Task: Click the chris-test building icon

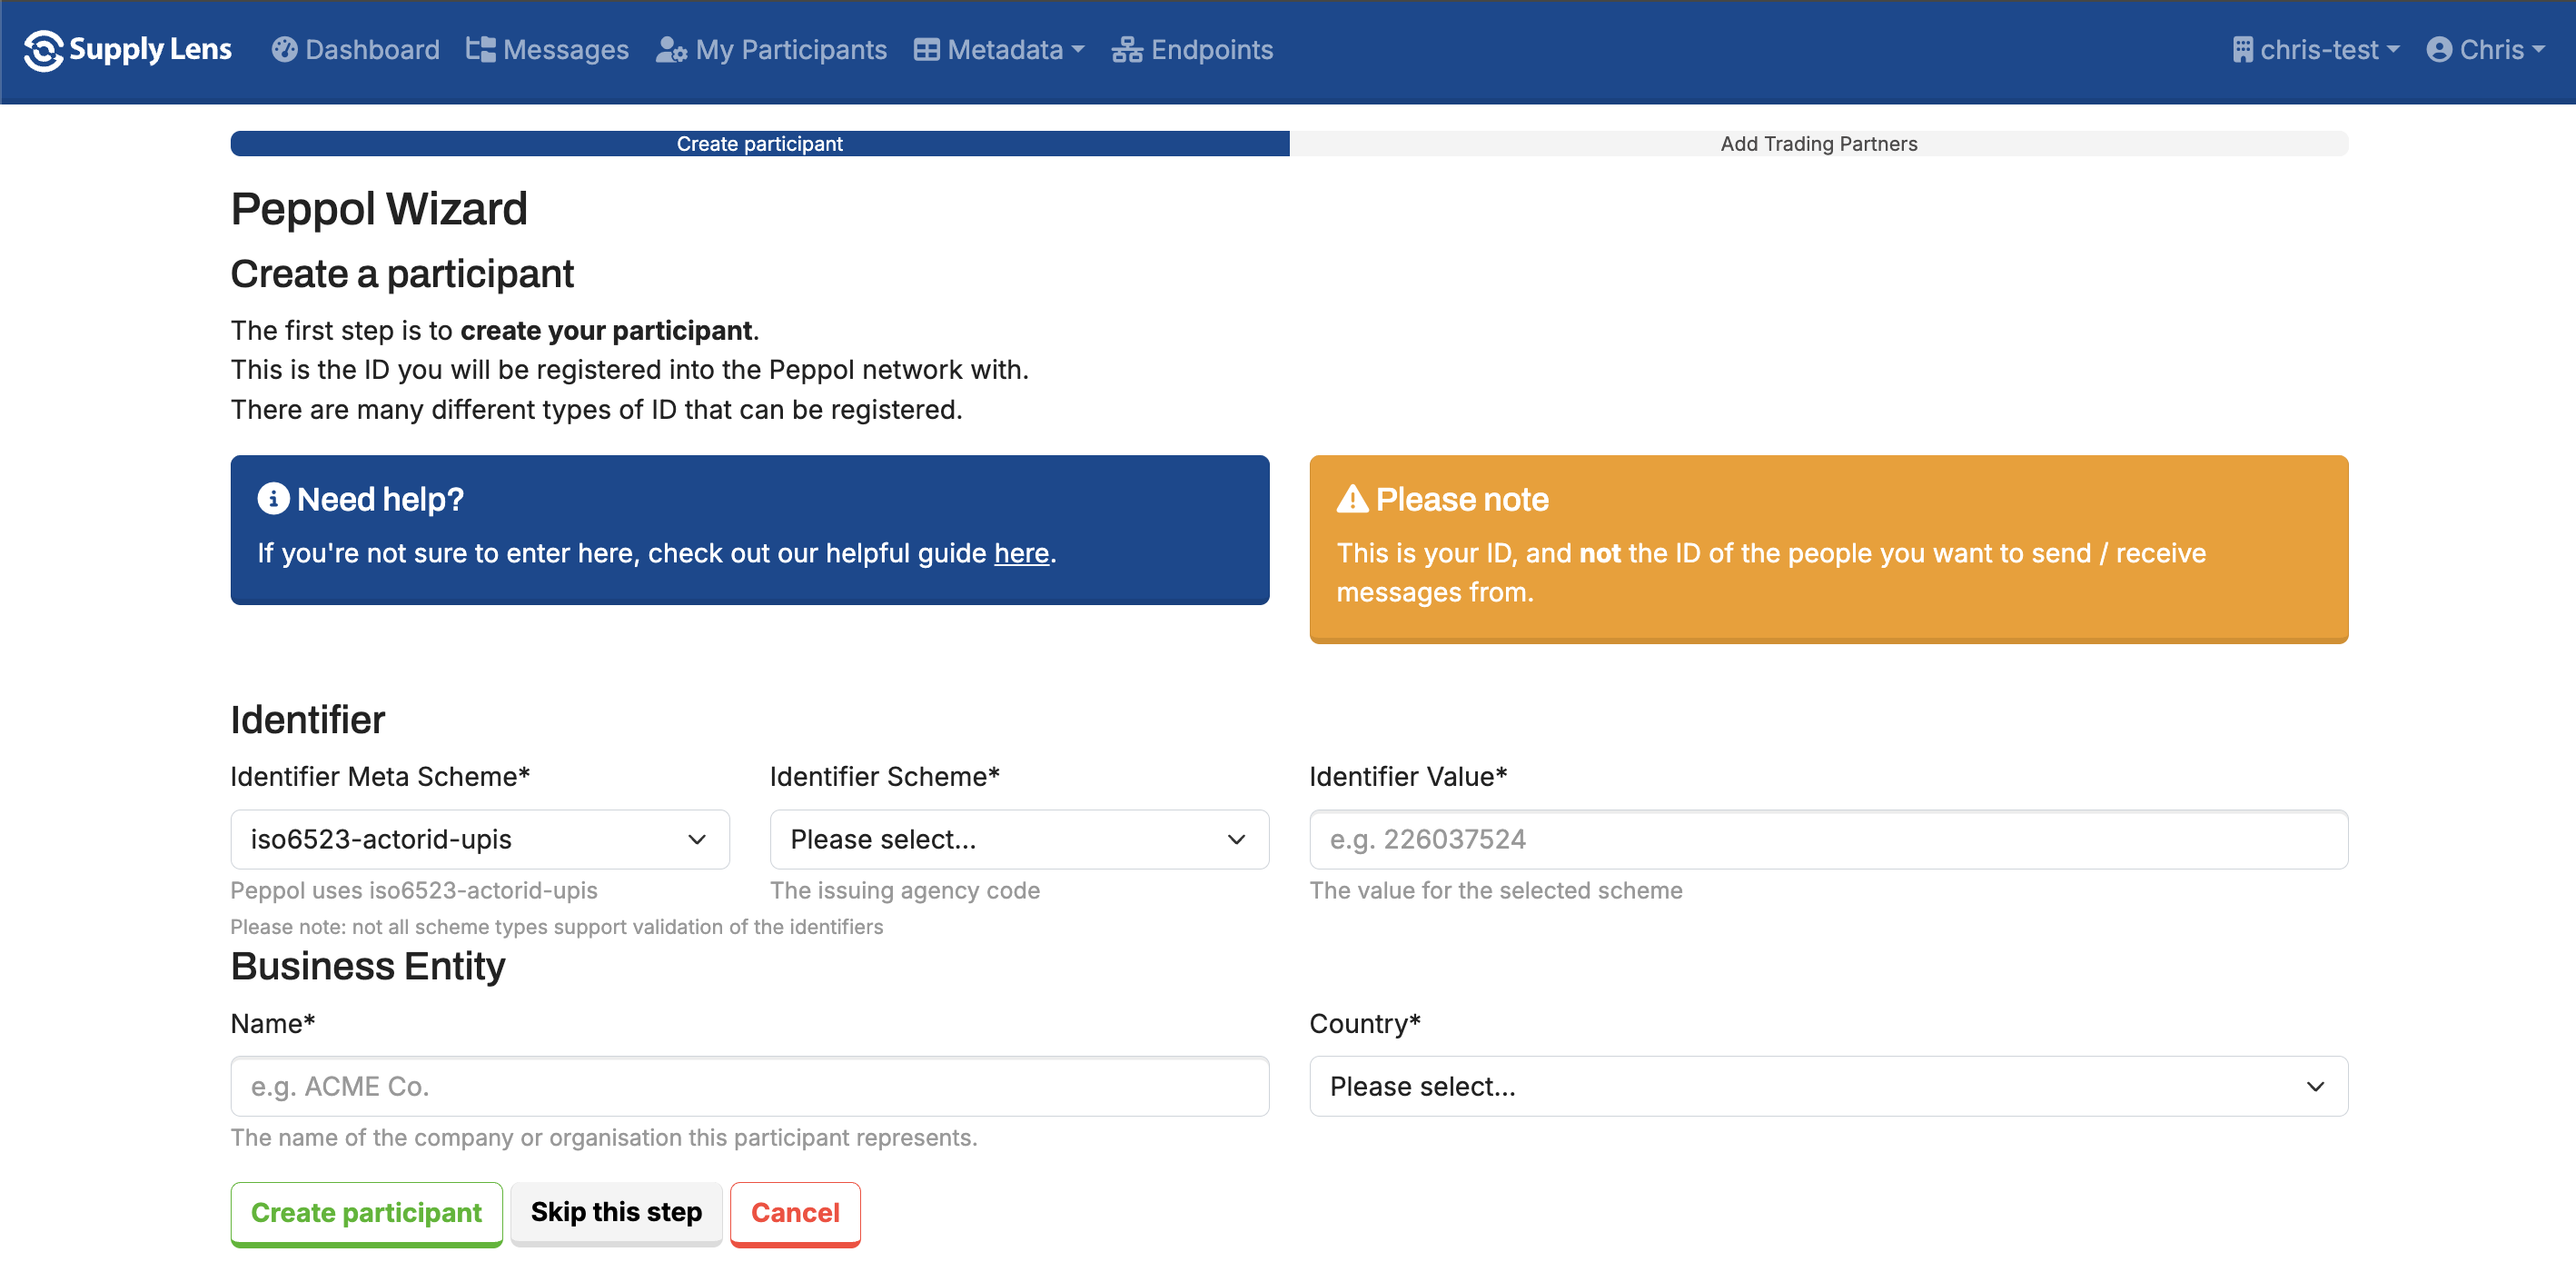Action: pyautogui.click(x=2242, y=50)
